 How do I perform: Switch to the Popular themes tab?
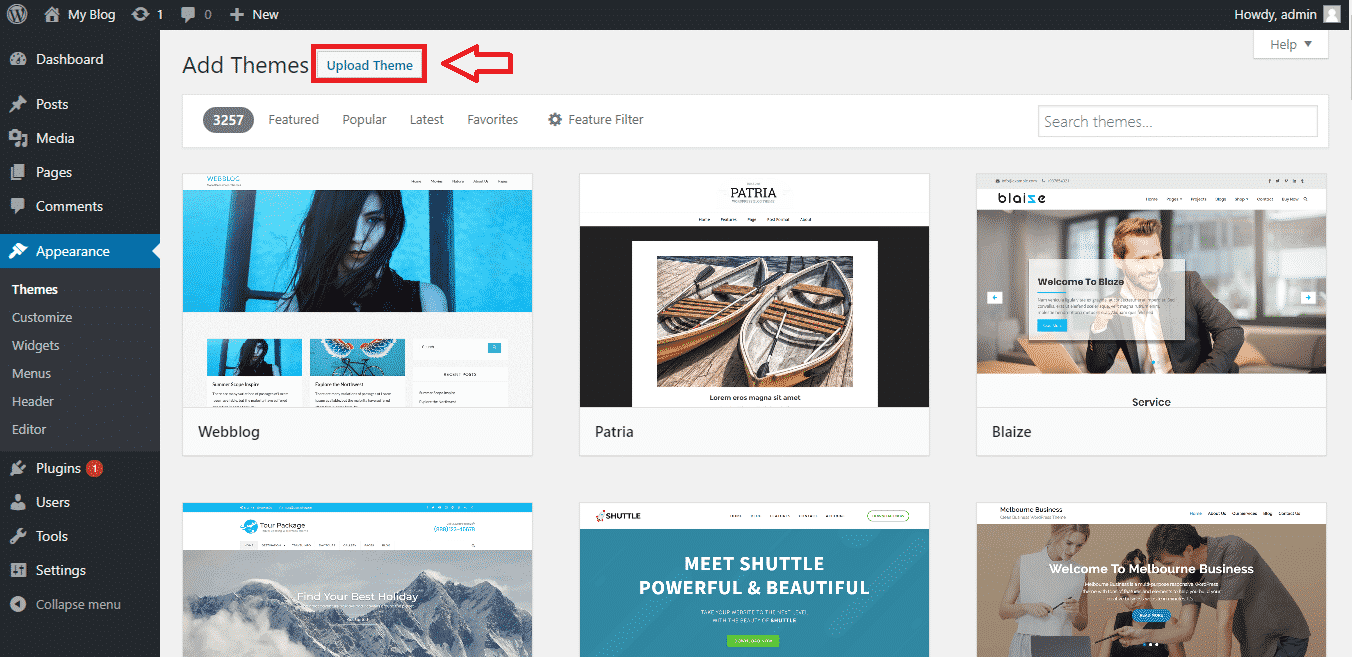pos(364,119)
